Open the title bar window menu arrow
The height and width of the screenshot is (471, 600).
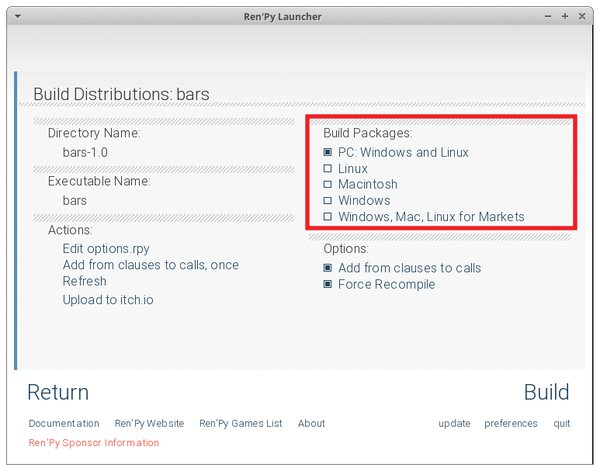(18, 16)
